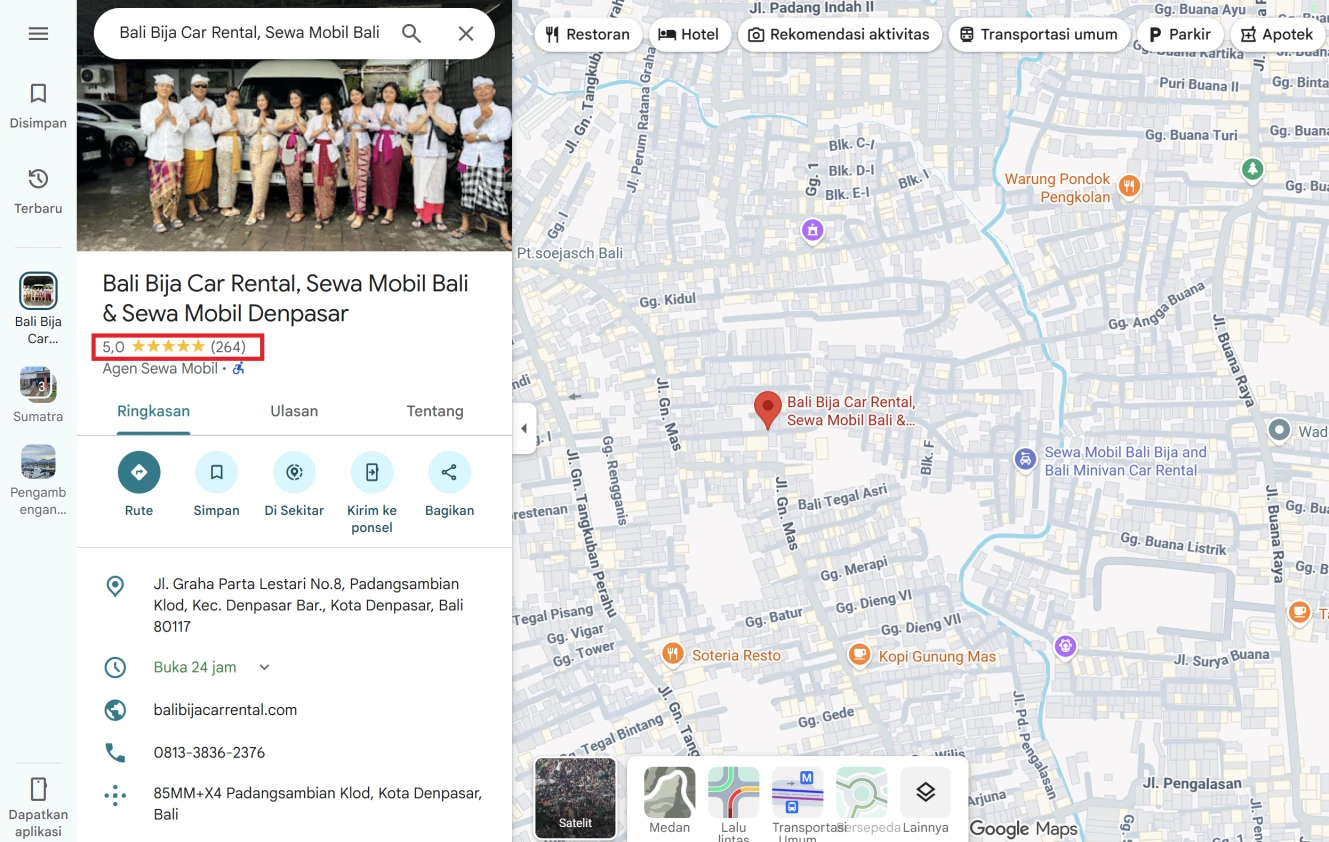The height and width of the screenshot is (842, 1329).
Task: Click purple marker near Jl. Surya Buana
Action: pos(1066,646)
